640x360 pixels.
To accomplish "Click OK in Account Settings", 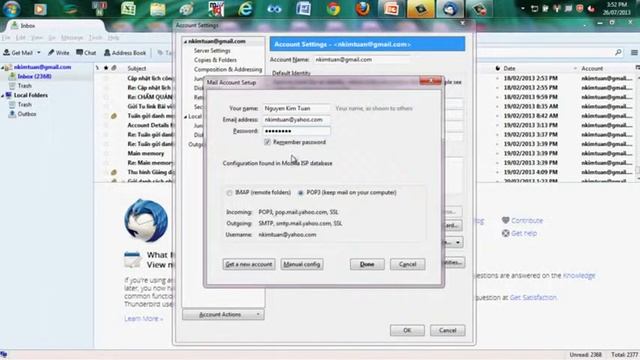I will coord(407,330).
